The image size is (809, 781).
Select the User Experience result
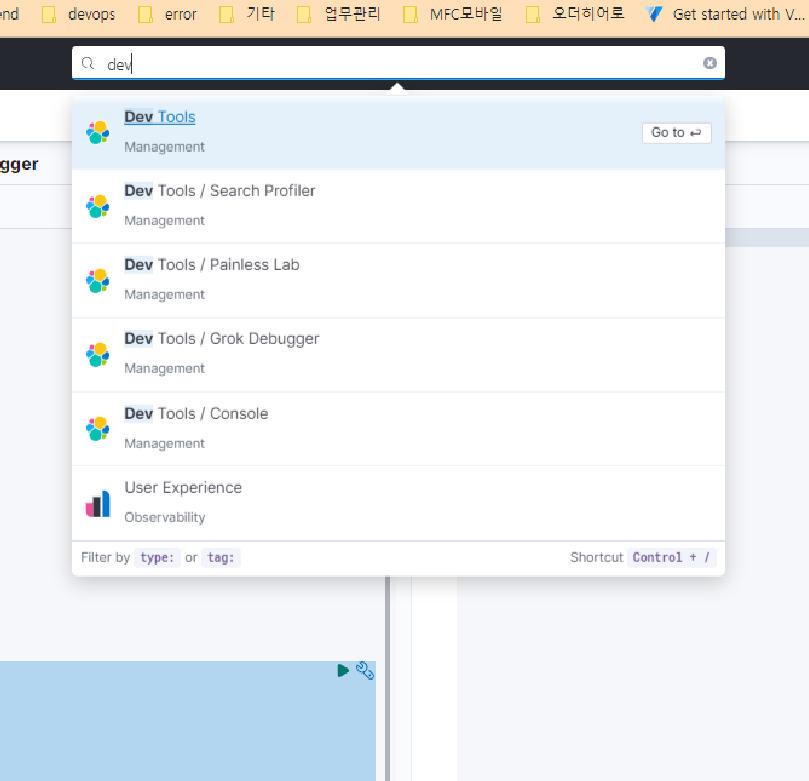[x=398, y=502]
